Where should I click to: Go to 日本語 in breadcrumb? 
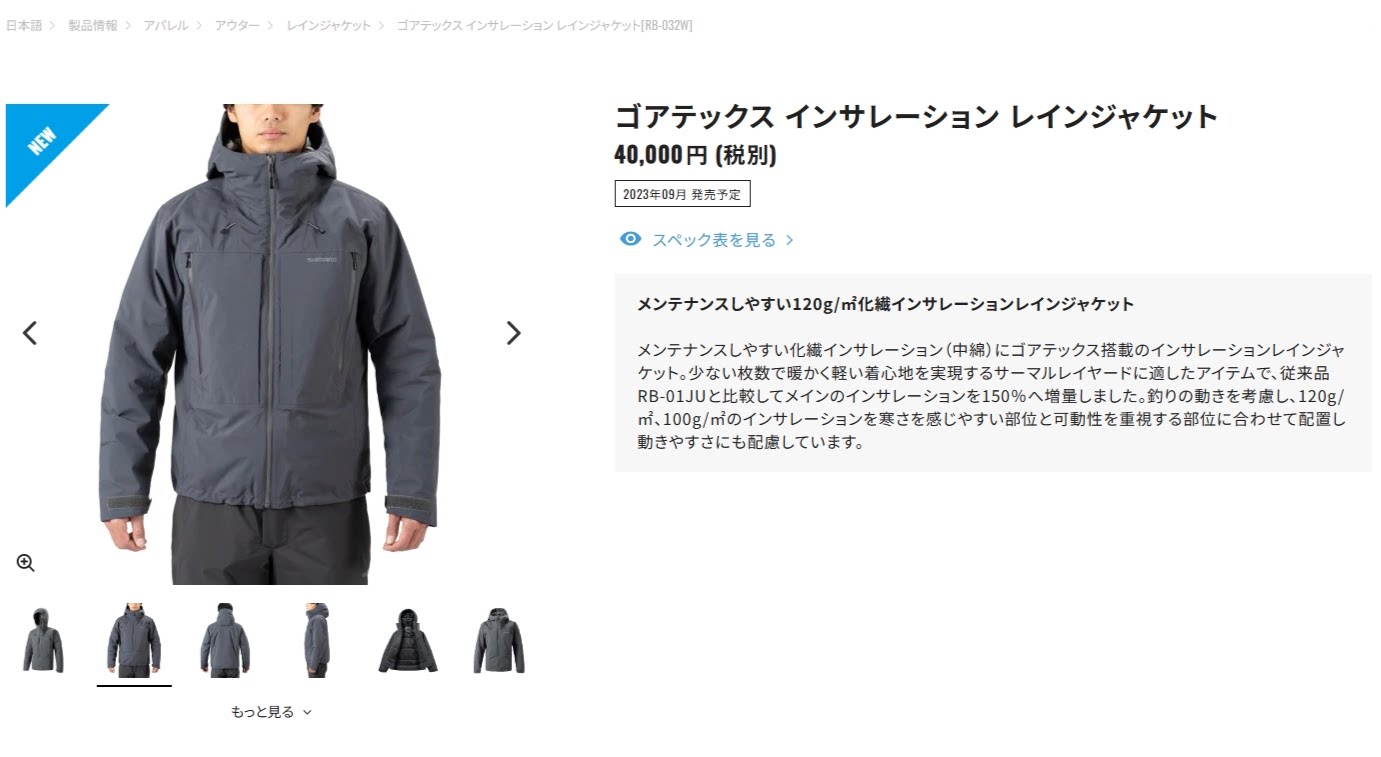coord(24,25)
